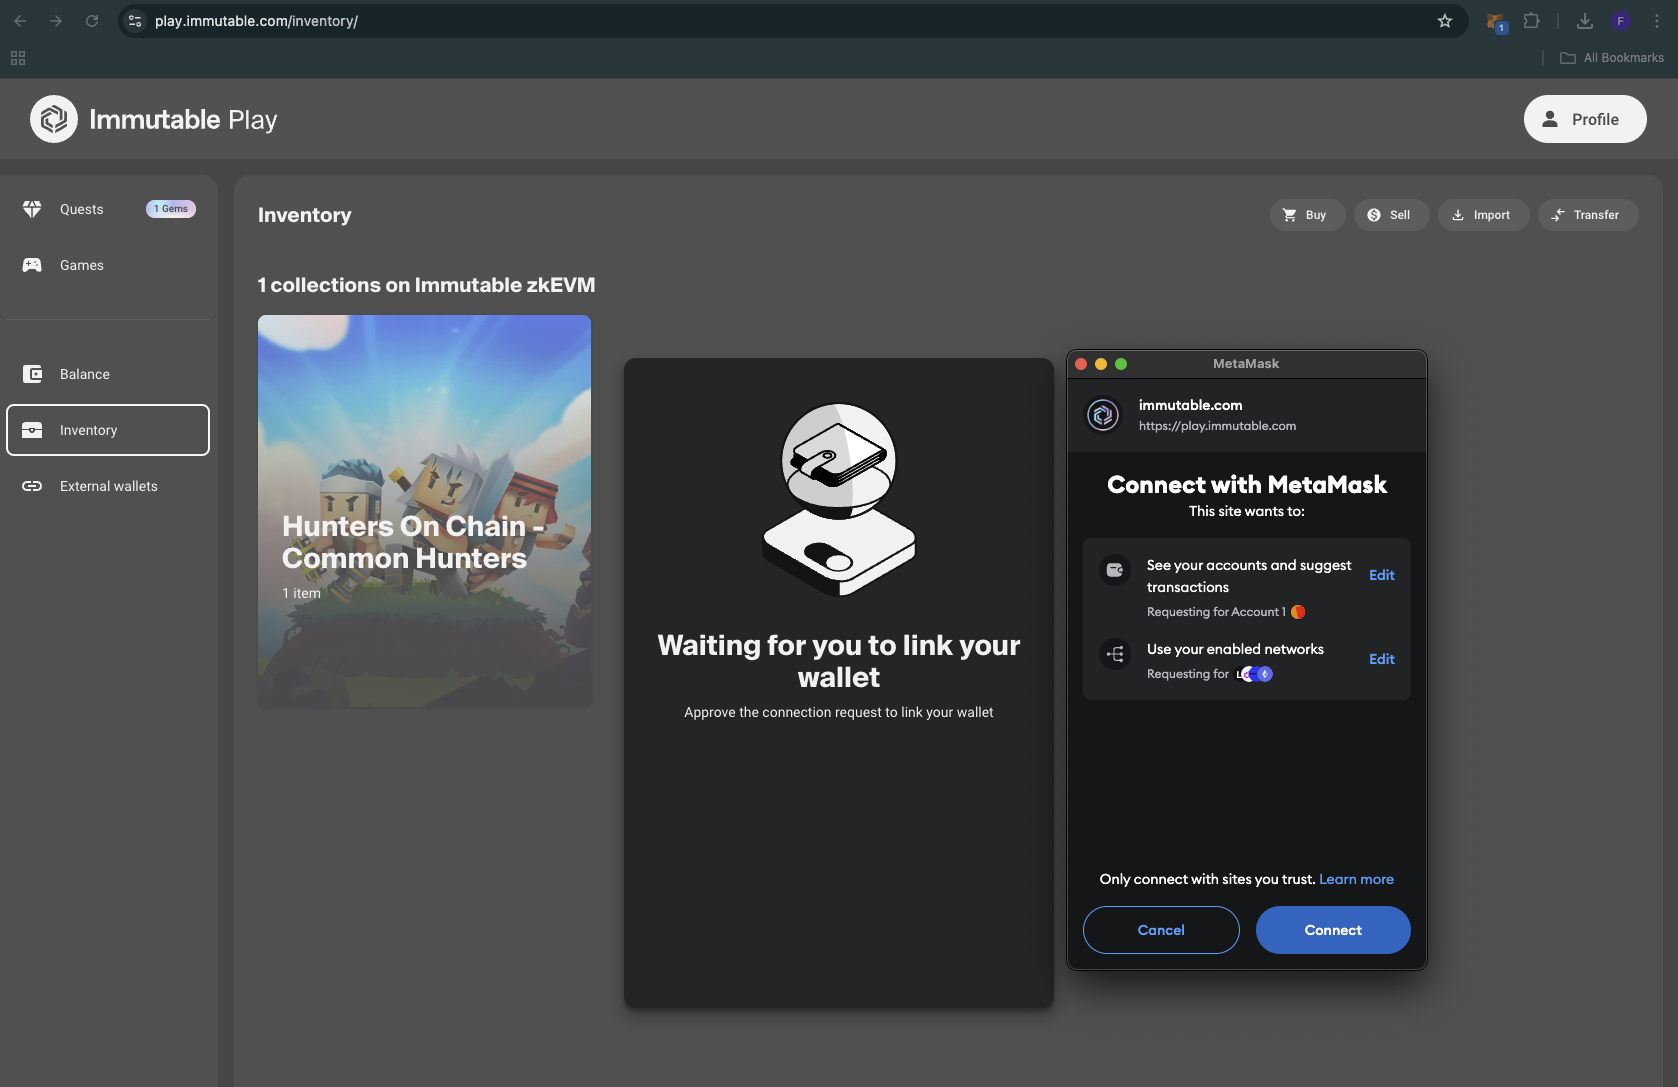The height and width of the screenshot is (1087, 1678).
Task: Open browser downloads
Action: tap(1585, 21)
